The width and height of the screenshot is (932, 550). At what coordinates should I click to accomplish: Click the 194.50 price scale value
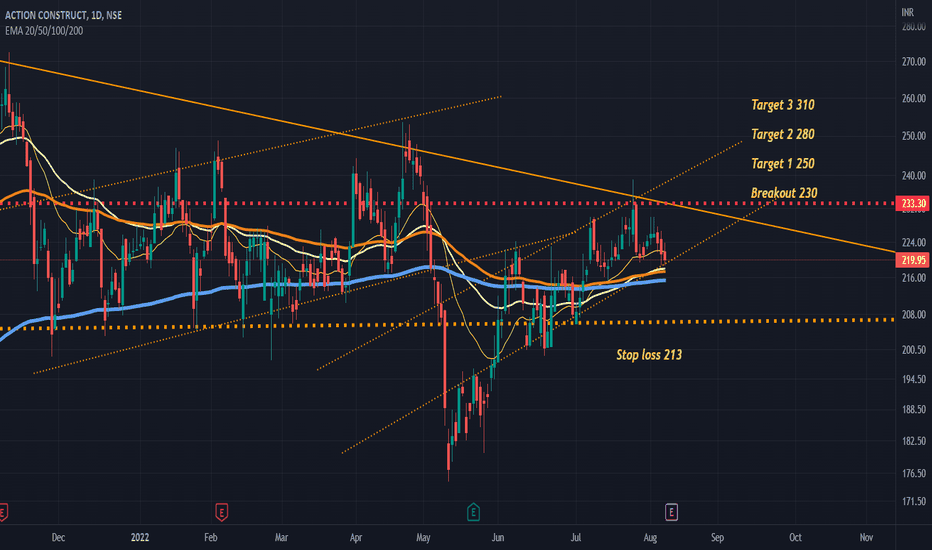914,379
